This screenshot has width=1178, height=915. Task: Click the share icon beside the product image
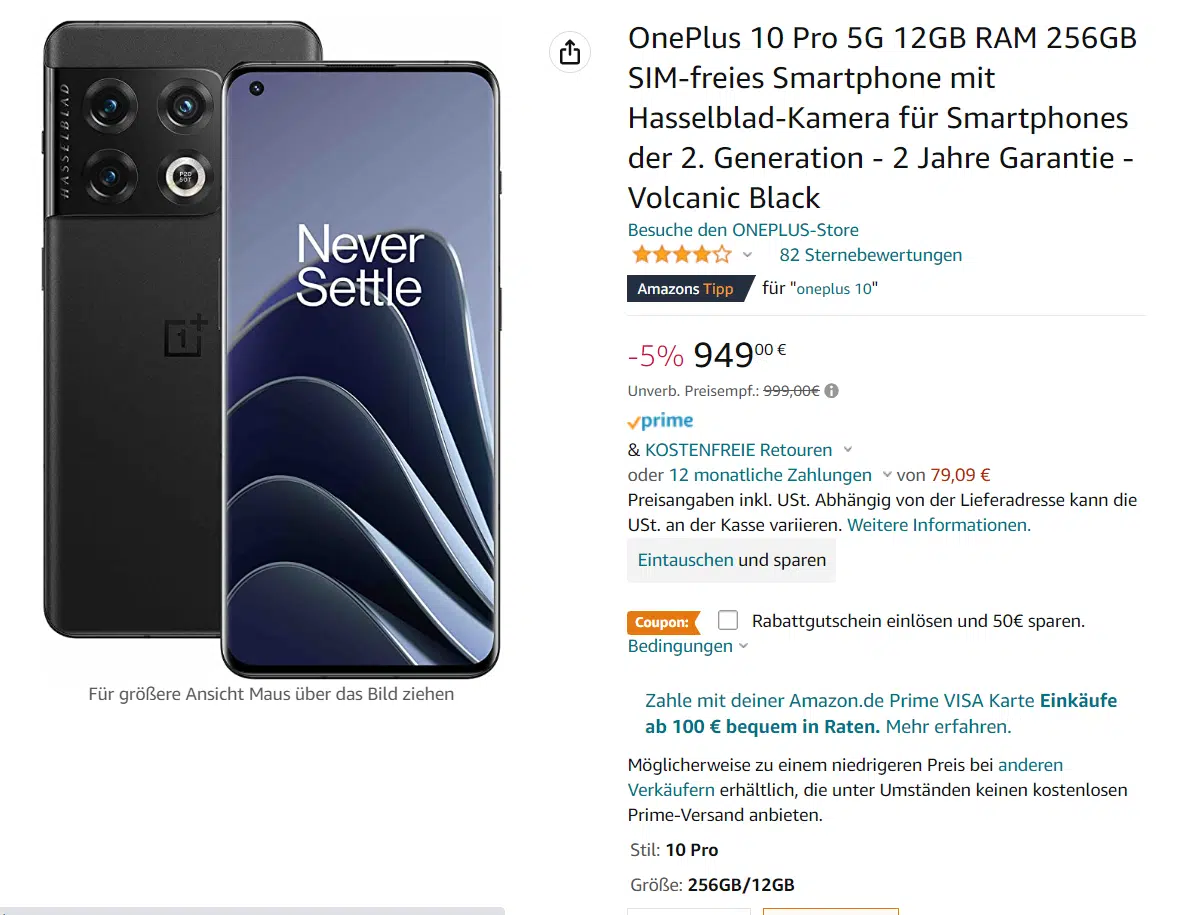click(x=570, y=52)
